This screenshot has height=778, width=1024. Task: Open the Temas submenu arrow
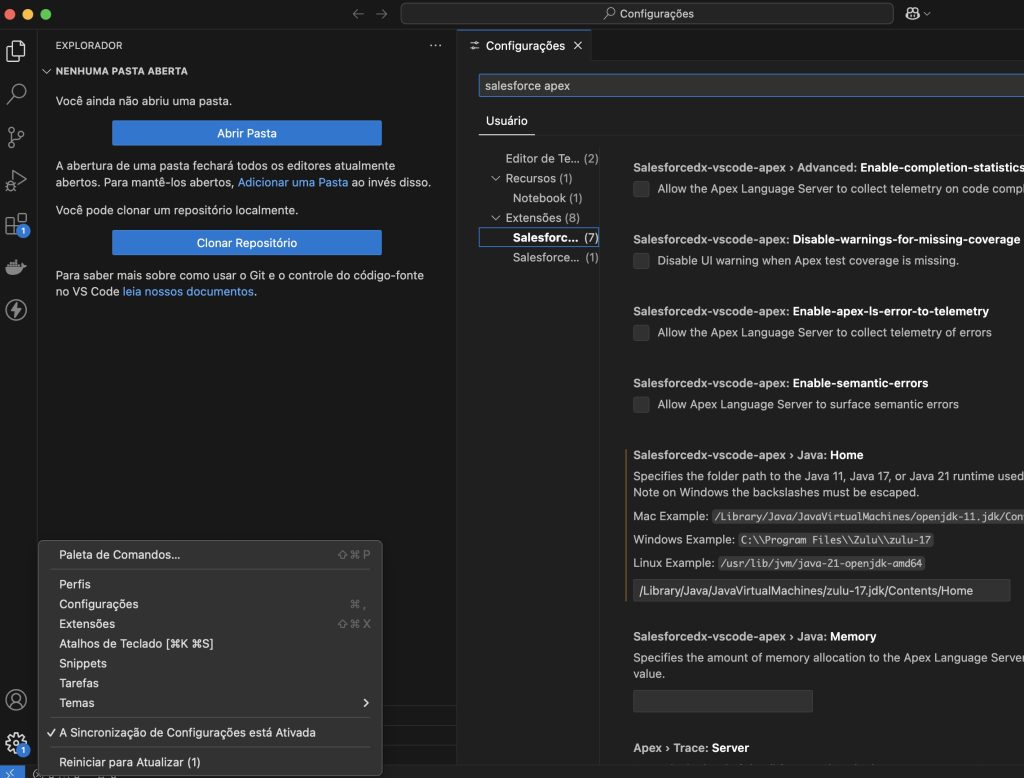tap(366, 703)
